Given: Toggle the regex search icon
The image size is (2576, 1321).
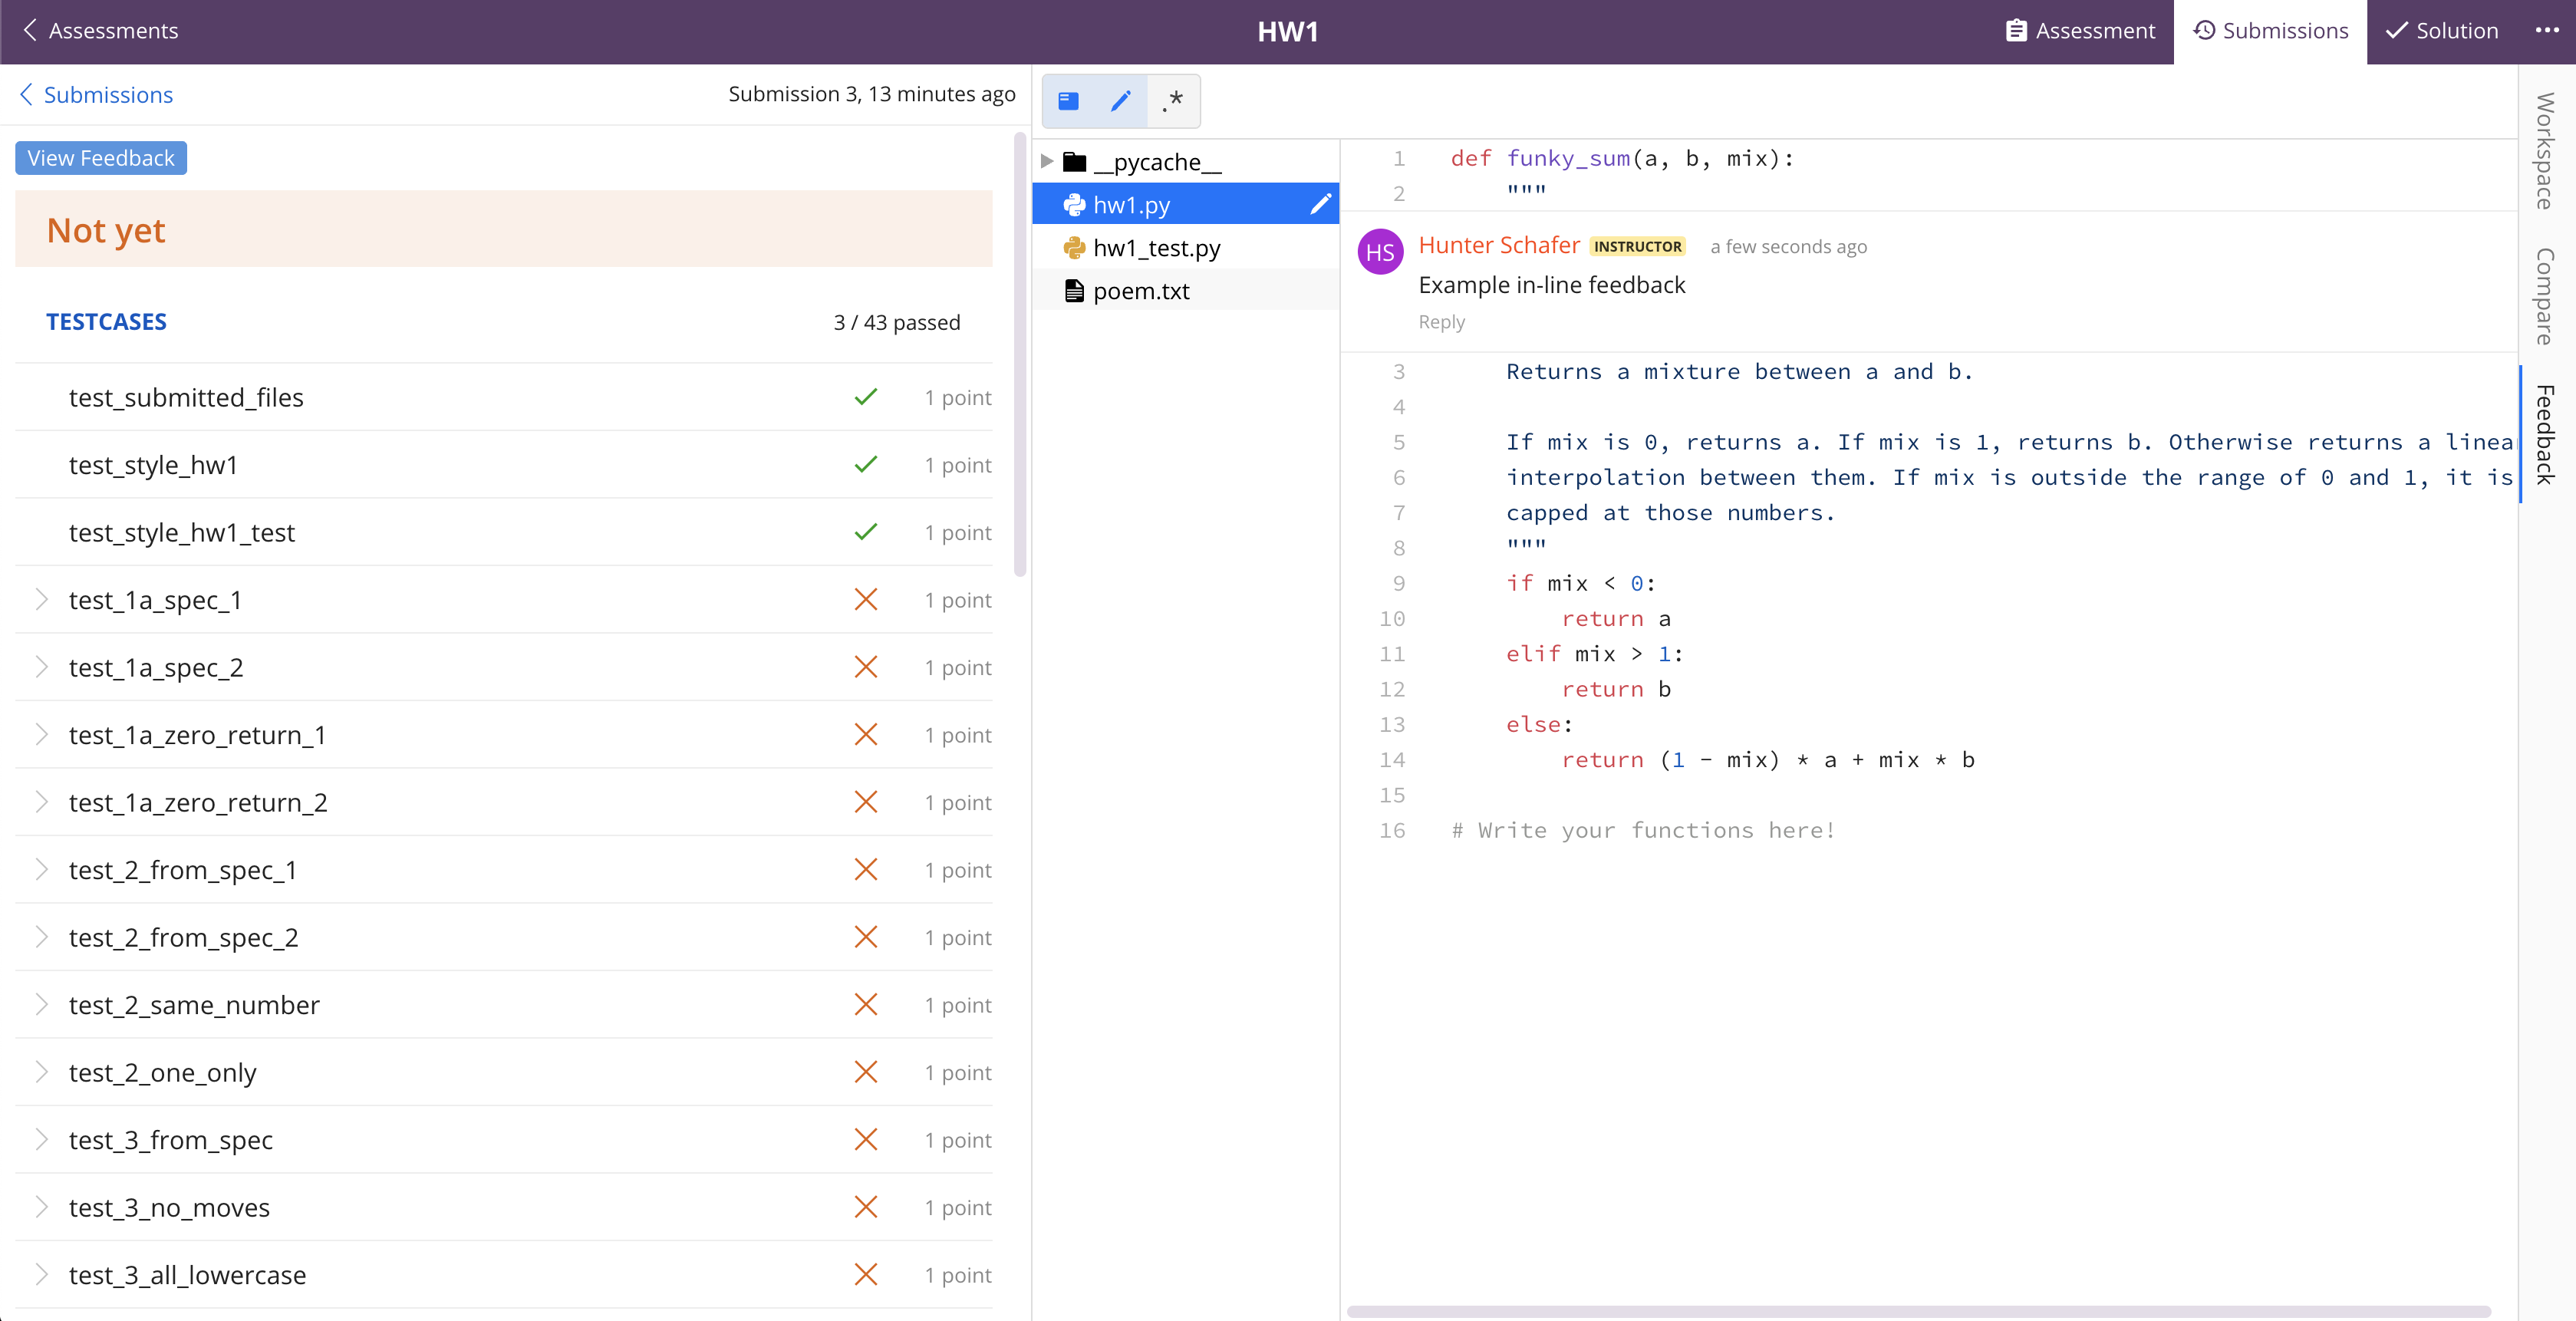Looking at the screenshot, I should click(1173, 101).
